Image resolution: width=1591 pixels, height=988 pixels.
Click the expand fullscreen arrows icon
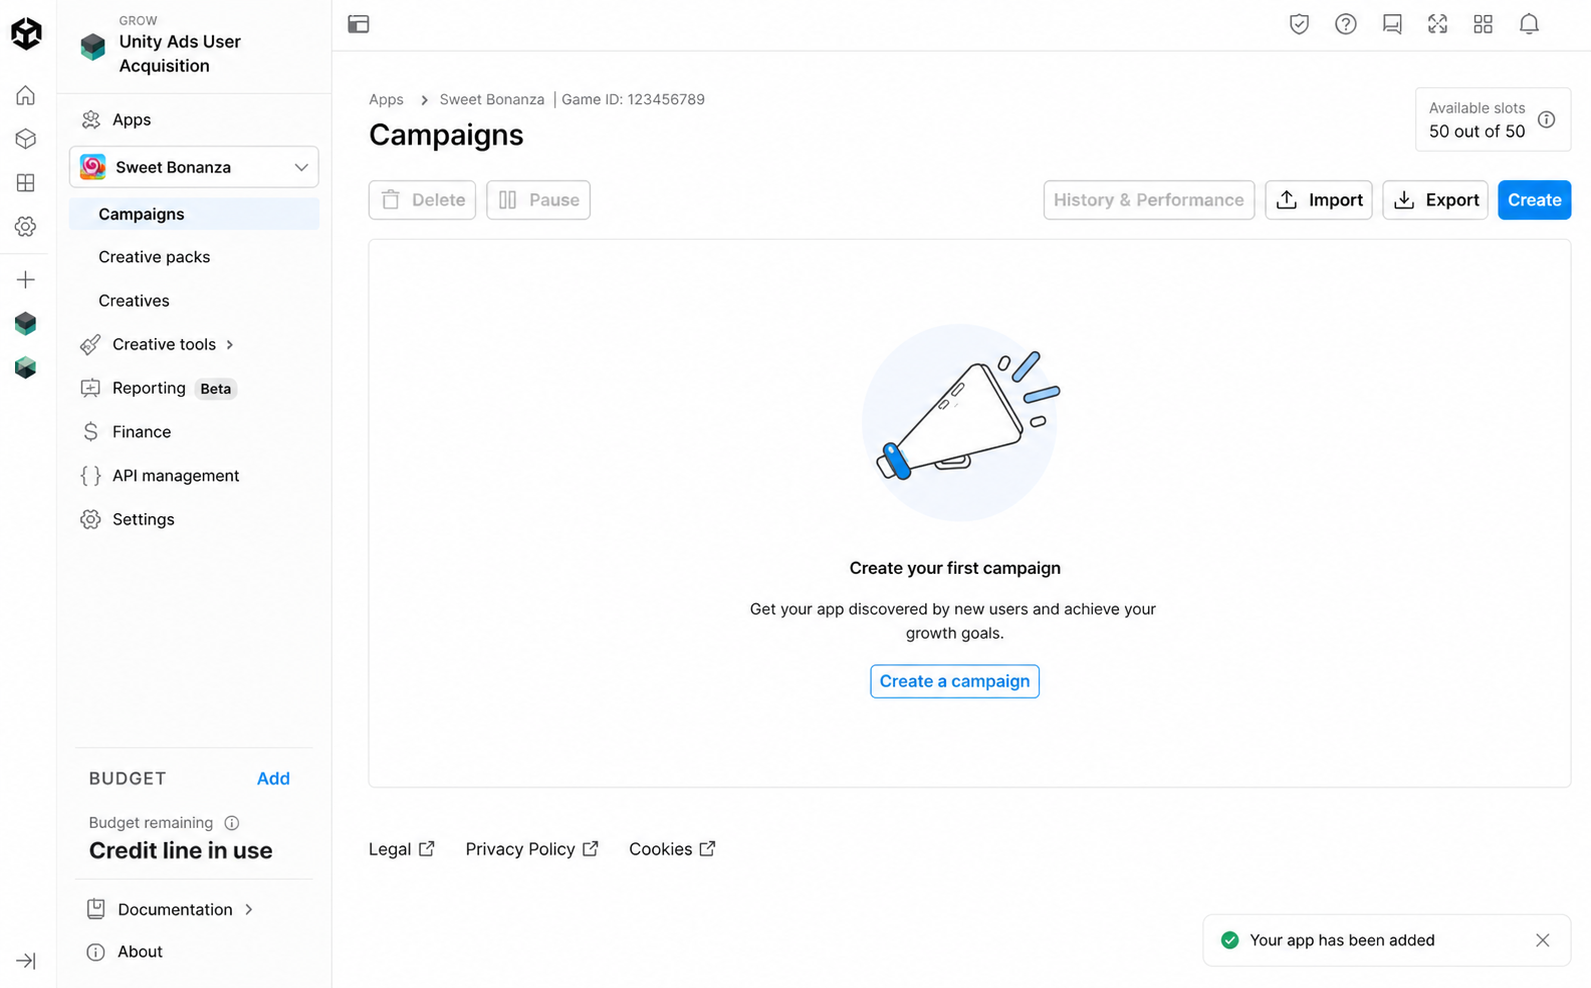coord(1438,24)
